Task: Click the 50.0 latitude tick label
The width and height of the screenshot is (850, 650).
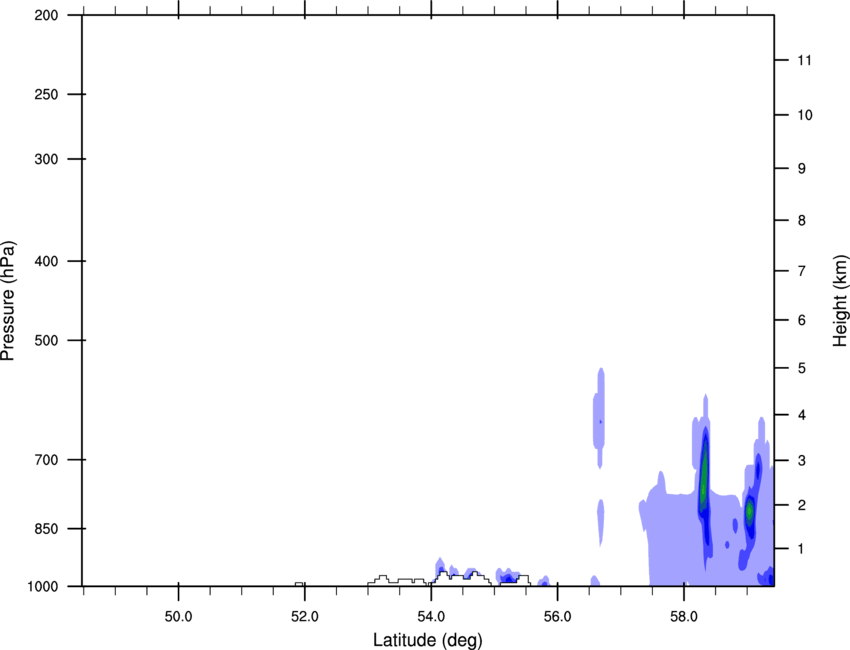Action: (178, 617)
